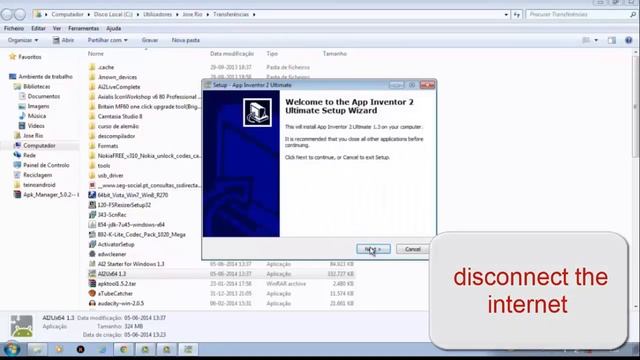Click Computador in the address breadcrumb
Viewport: 640px width, 360px height.
point(67,14)
